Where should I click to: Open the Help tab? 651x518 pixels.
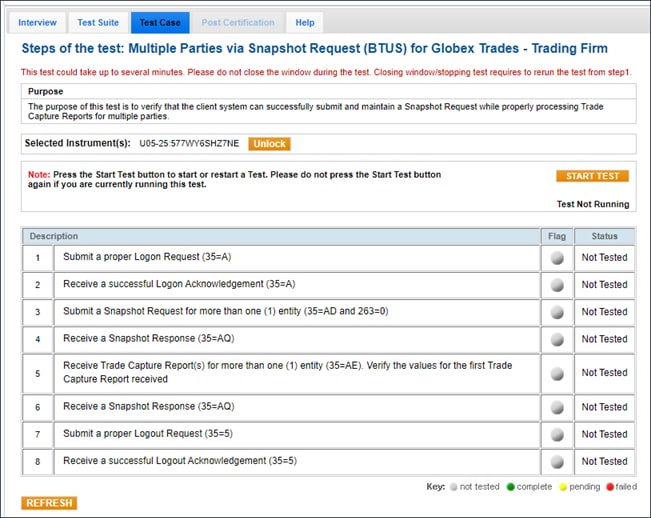pos(304,22)
